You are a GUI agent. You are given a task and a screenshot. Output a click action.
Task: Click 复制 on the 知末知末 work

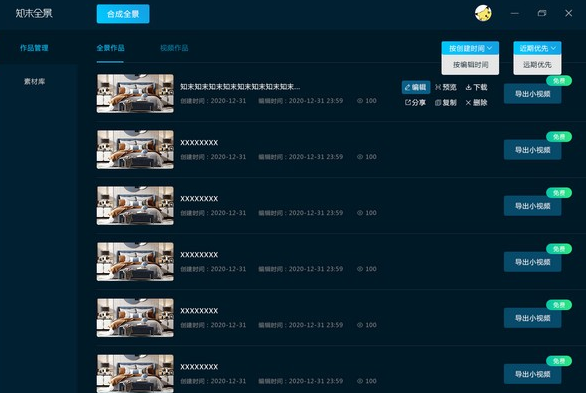[x=445, y=103]
